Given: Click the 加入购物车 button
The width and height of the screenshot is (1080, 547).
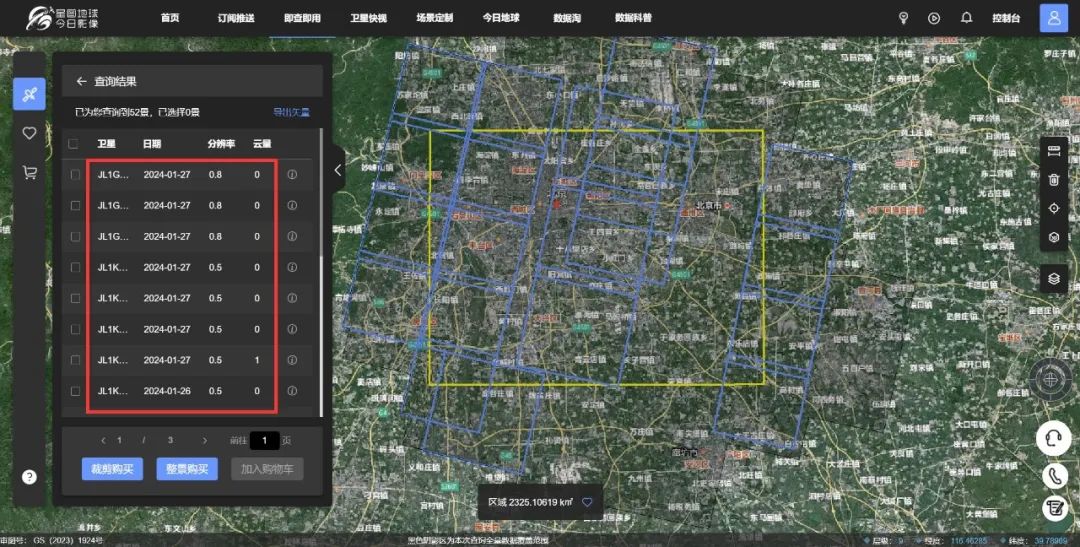Looking at the screenshot, I should 267,469.
